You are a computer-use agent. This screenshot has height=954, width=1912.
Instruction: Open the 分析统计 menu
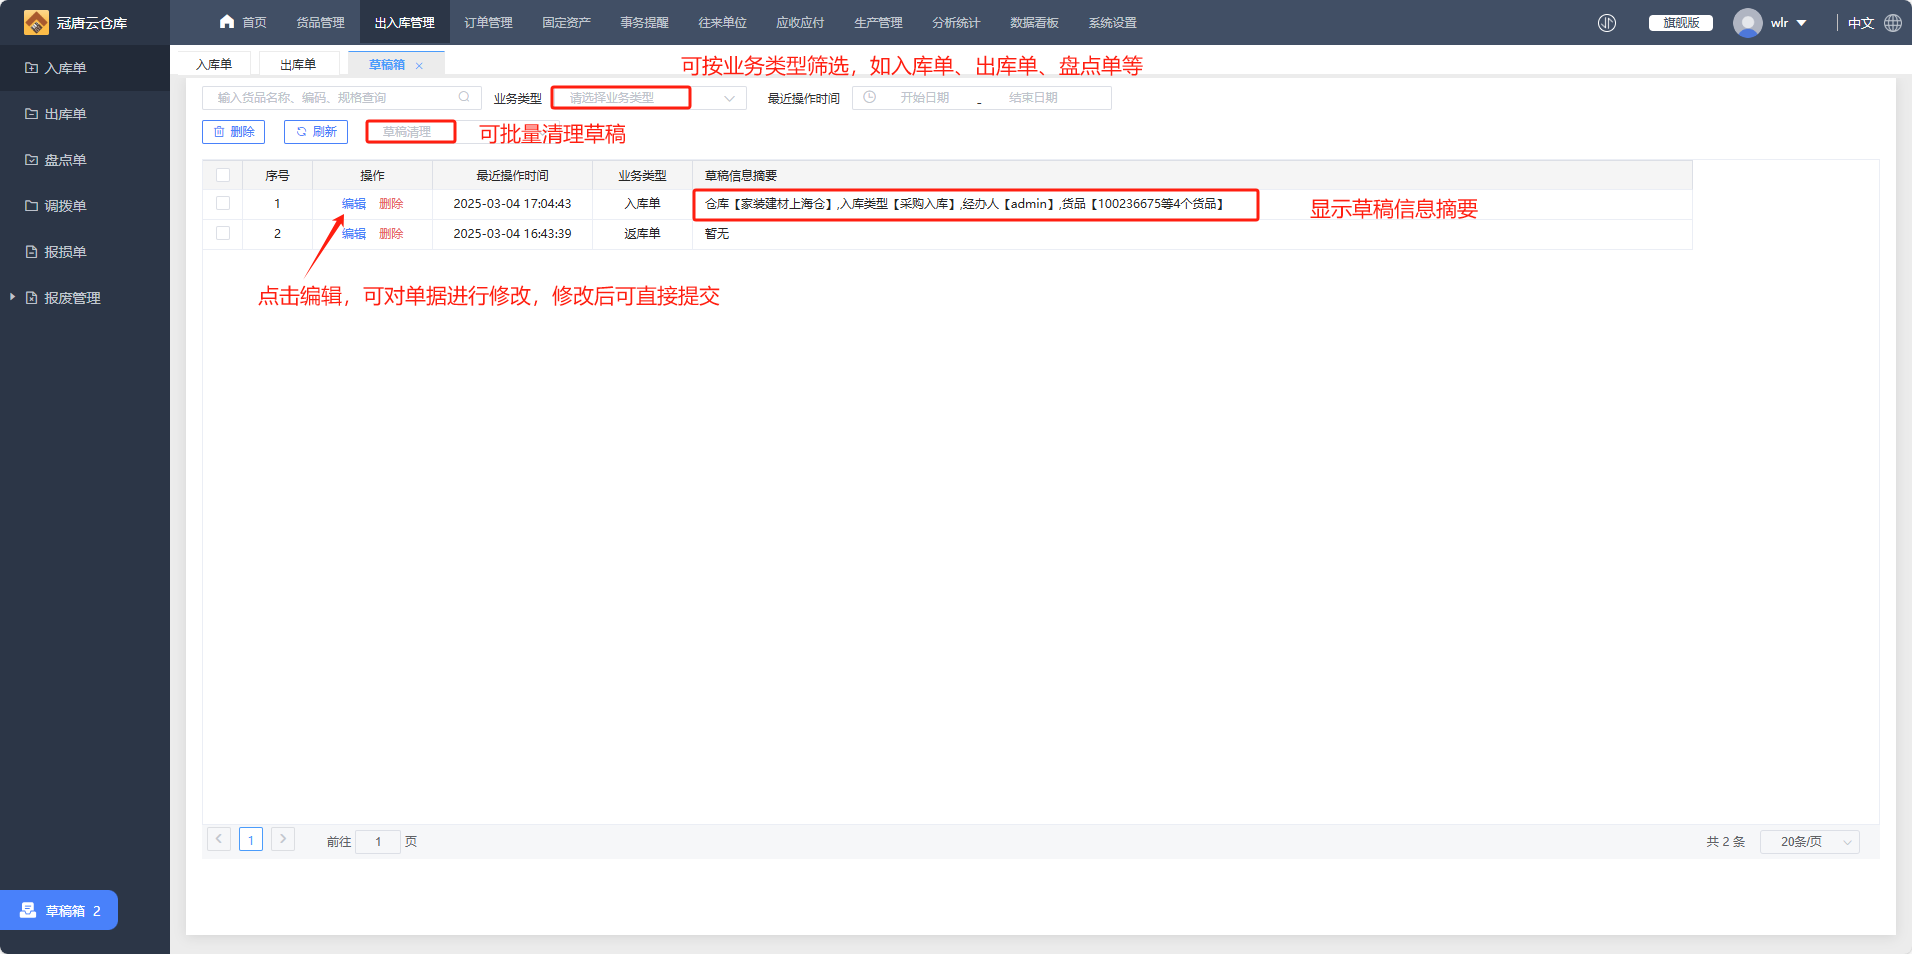tap(956, 22)
